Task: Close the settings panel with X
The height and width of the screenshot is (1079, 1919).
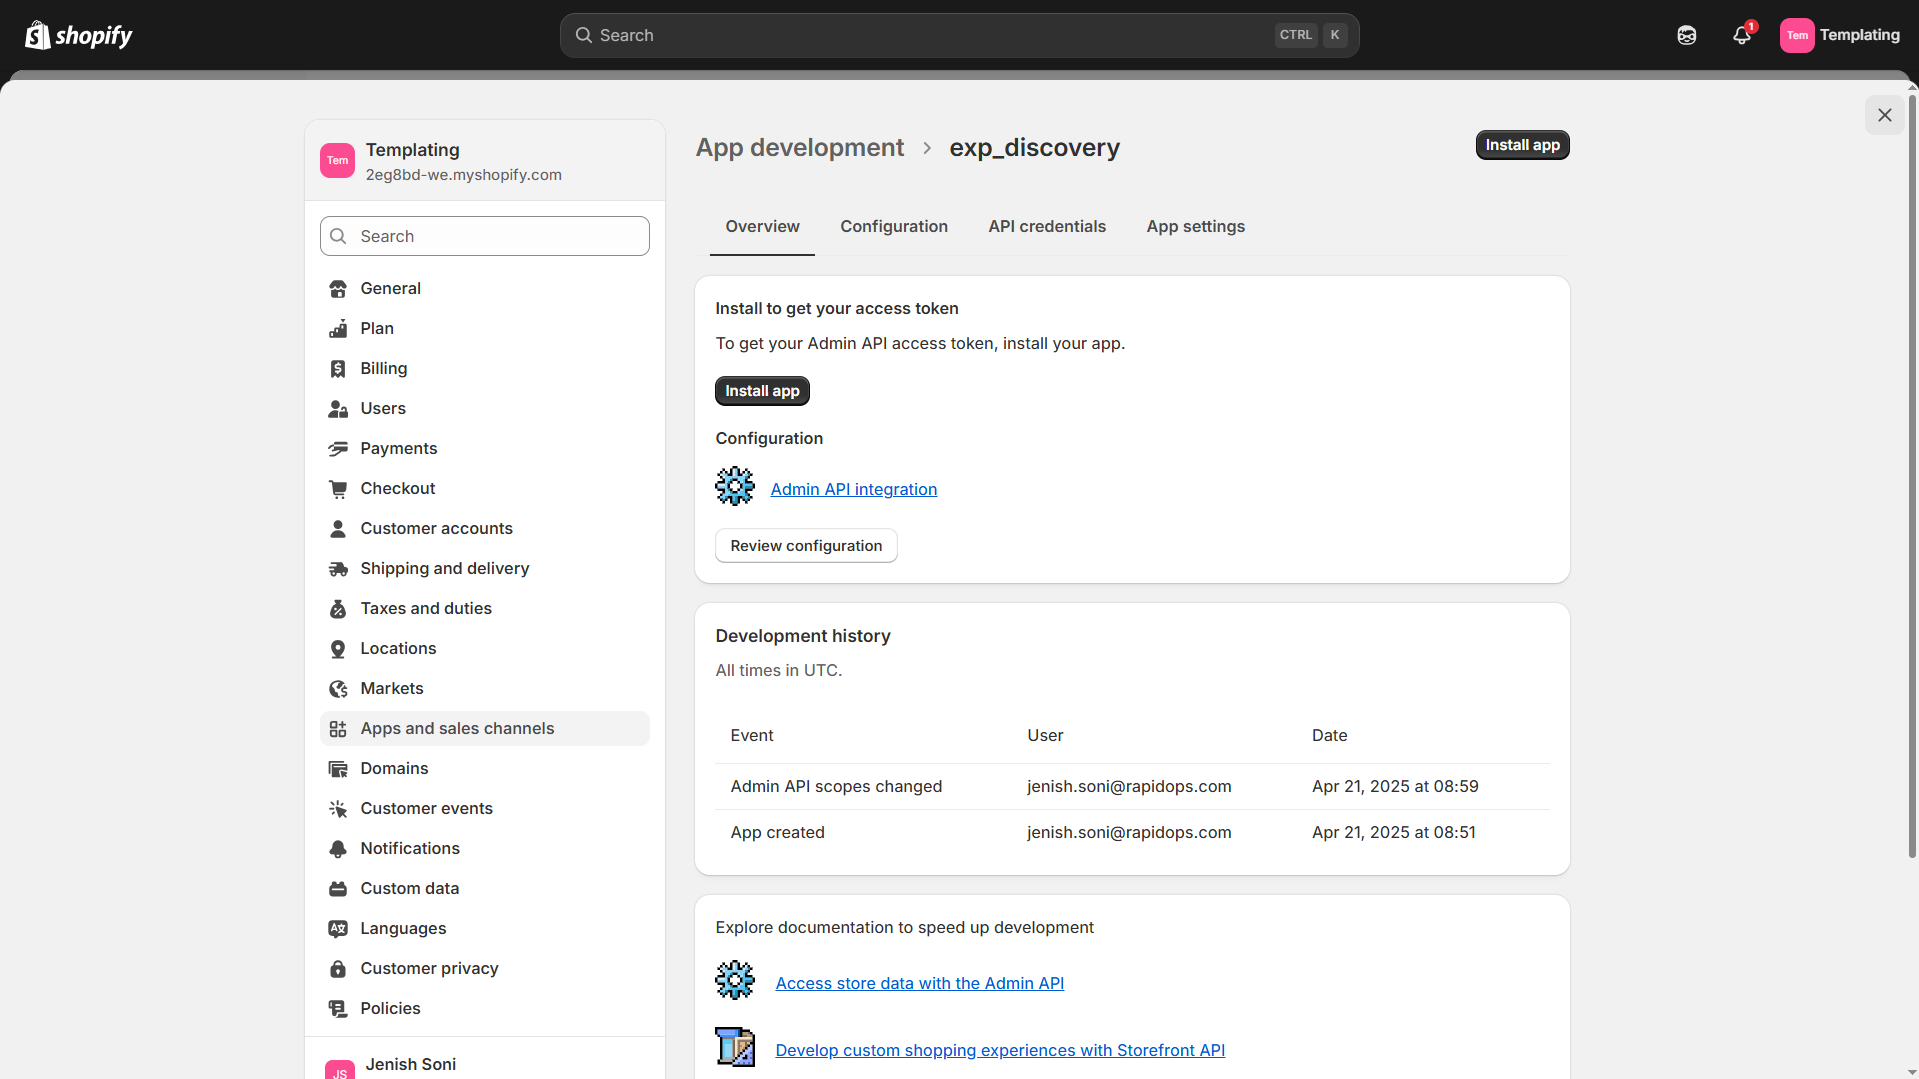Action: coord(1884,115)
